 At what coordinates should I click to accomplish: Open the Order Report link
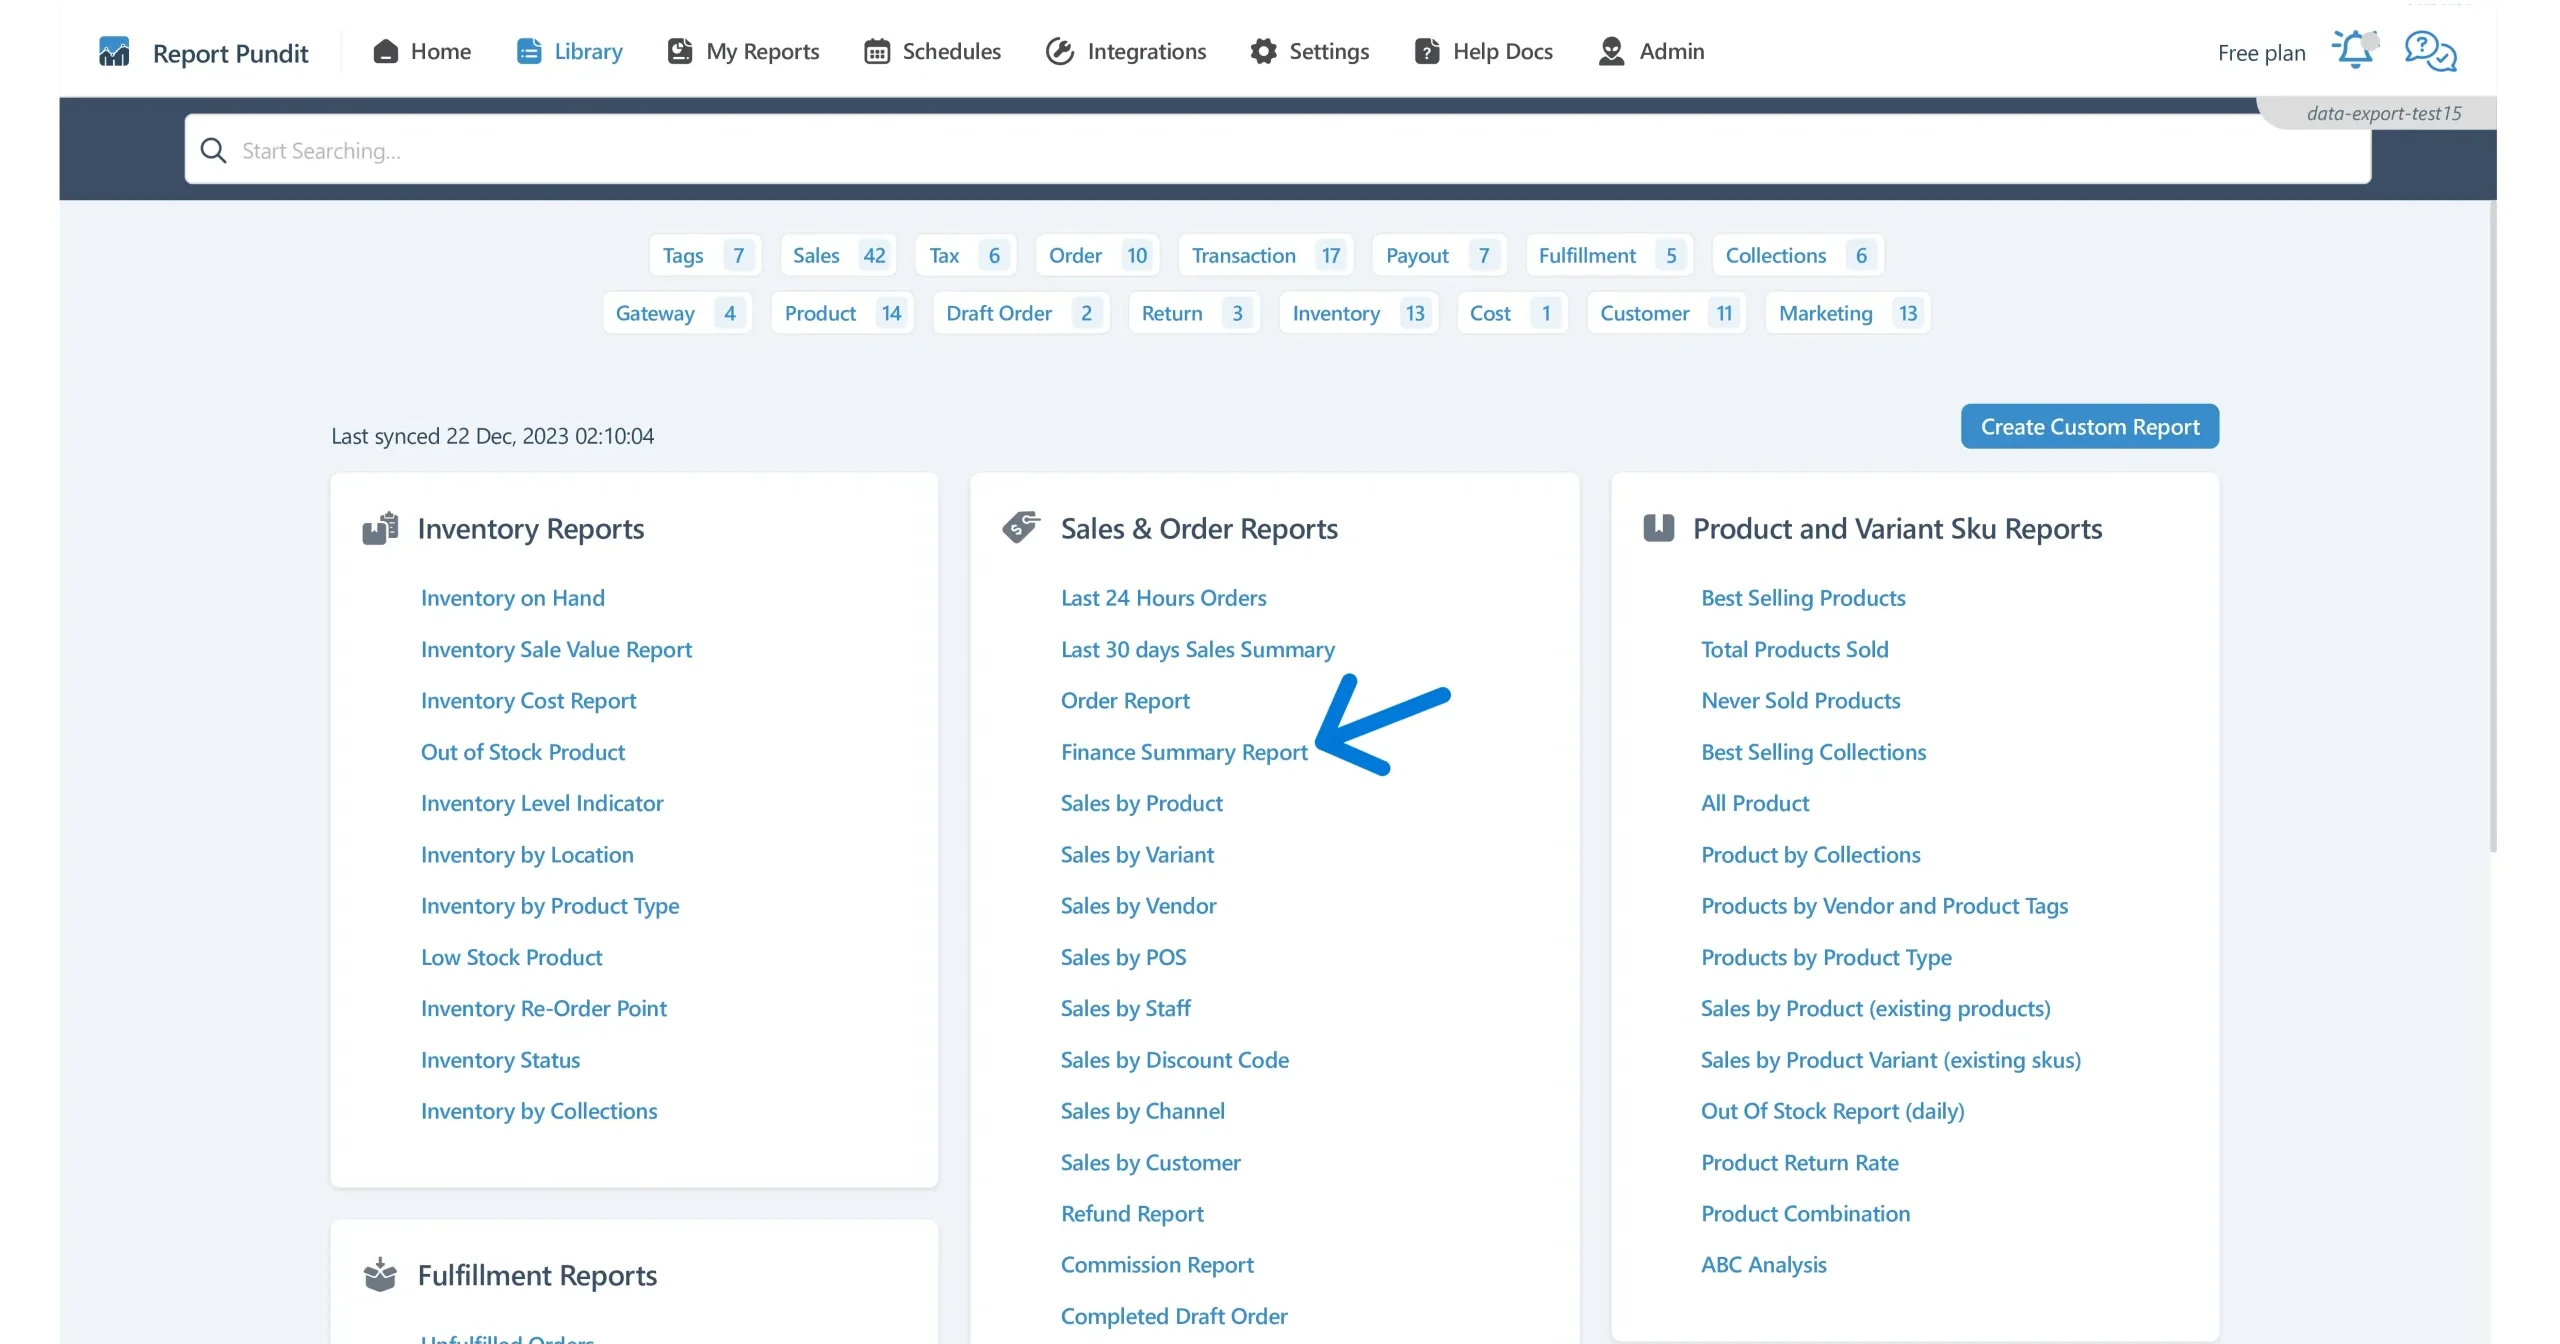tap(1125, 700)
